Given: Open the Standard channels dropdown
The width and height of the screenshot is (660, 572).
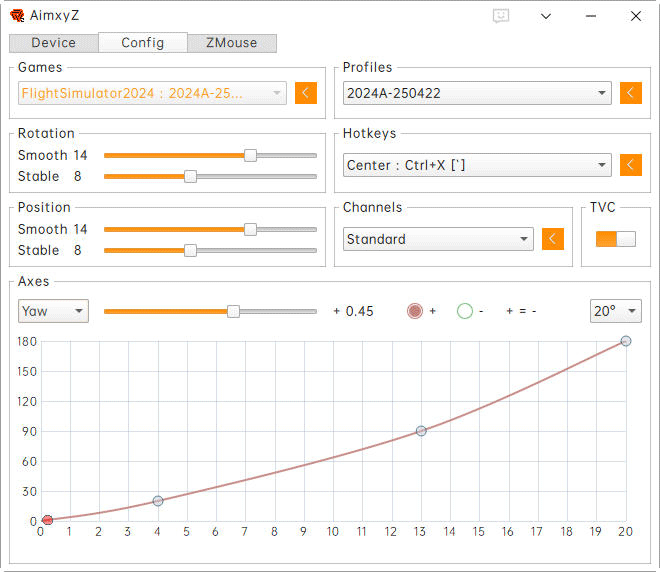Looking at the screenshot, I should click(438, 239).
